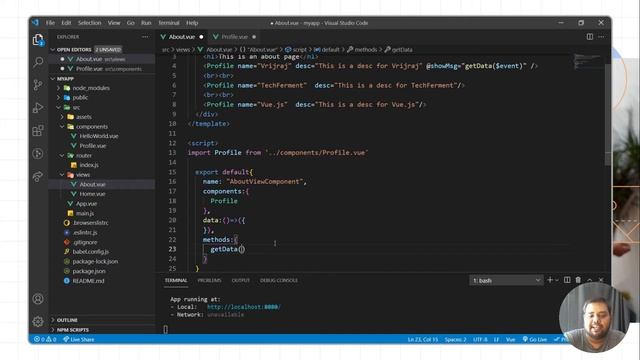
Task: Open terminal selector dropdown '1: bash'
Action: pyautogui.click(x=506, y=280)
